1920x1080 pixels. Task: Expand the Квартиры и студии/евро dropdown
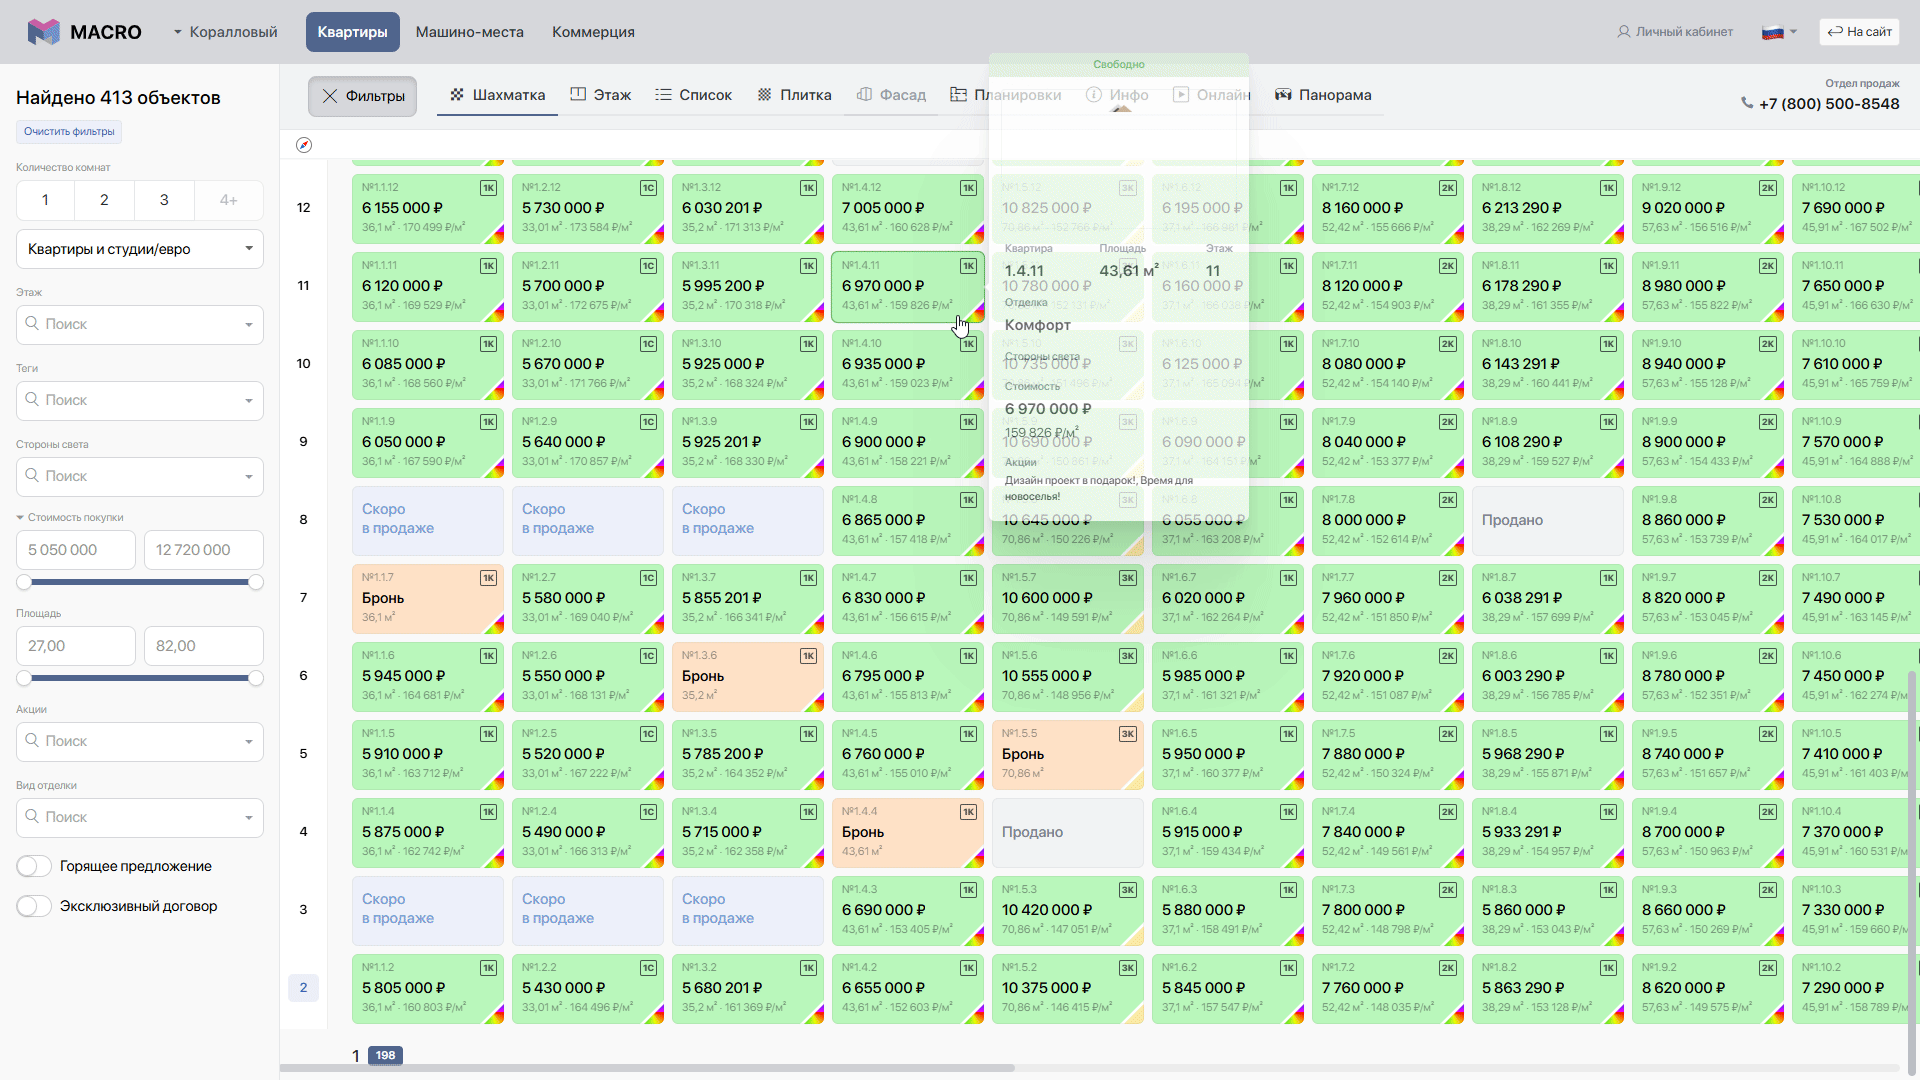[x=140, y=249]
